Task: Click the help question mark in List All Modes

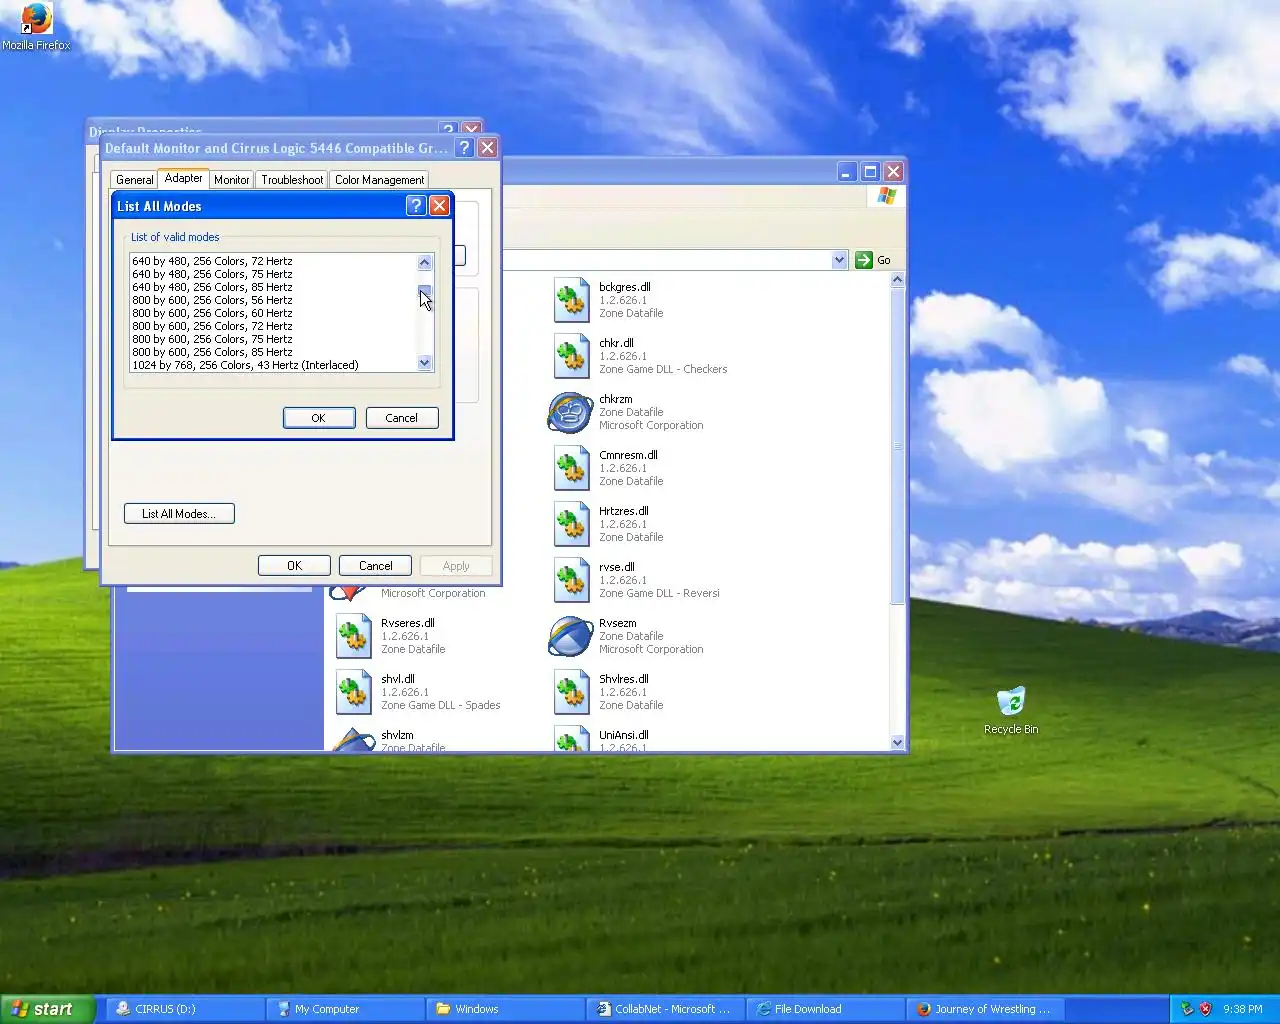Action: tap(416, 206)
